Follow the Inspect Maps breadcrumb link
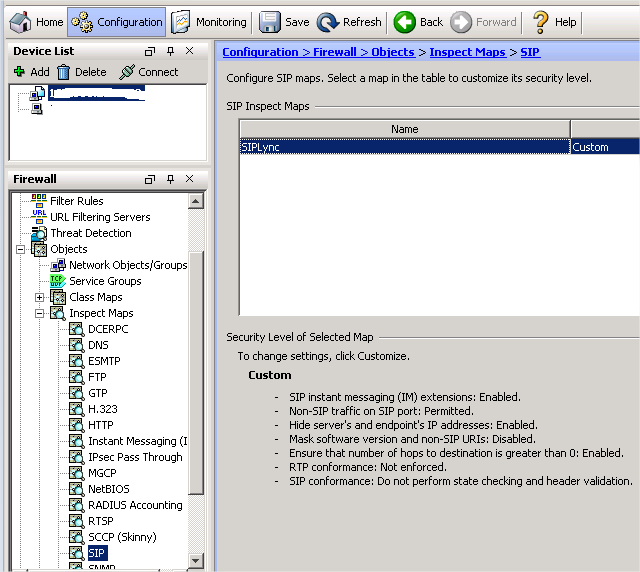The width and height of the screenshot is (640, 572). (x=467, y=52)
